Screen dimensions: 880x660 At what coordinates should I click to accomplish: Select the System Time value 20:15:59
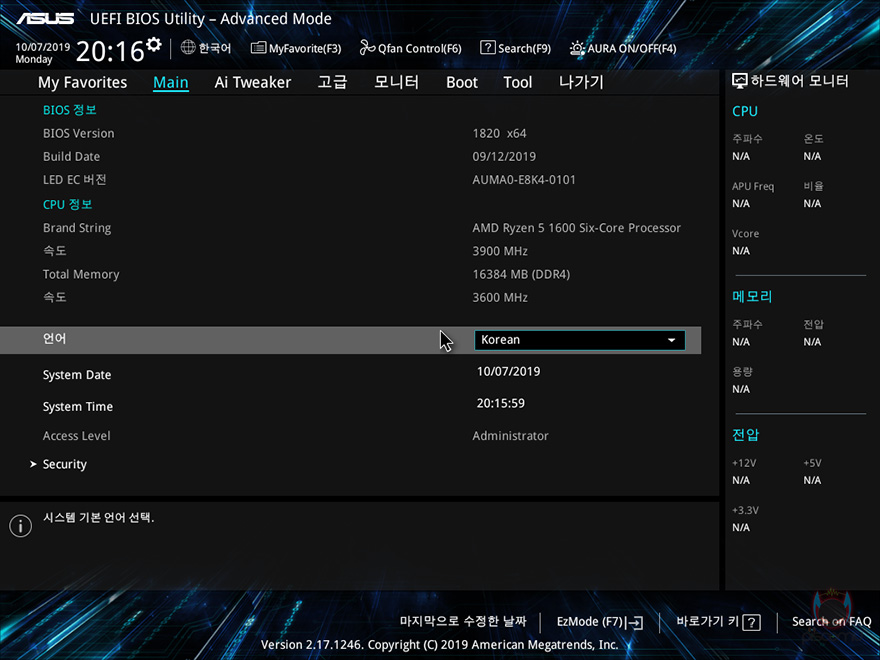point(501,404)
